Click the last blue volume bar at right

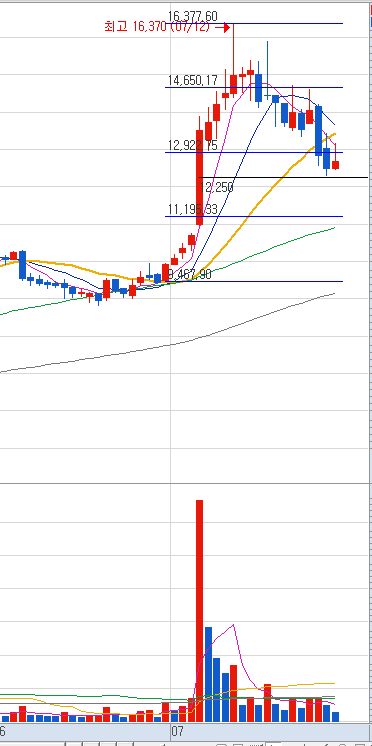(x=336, y=717)
